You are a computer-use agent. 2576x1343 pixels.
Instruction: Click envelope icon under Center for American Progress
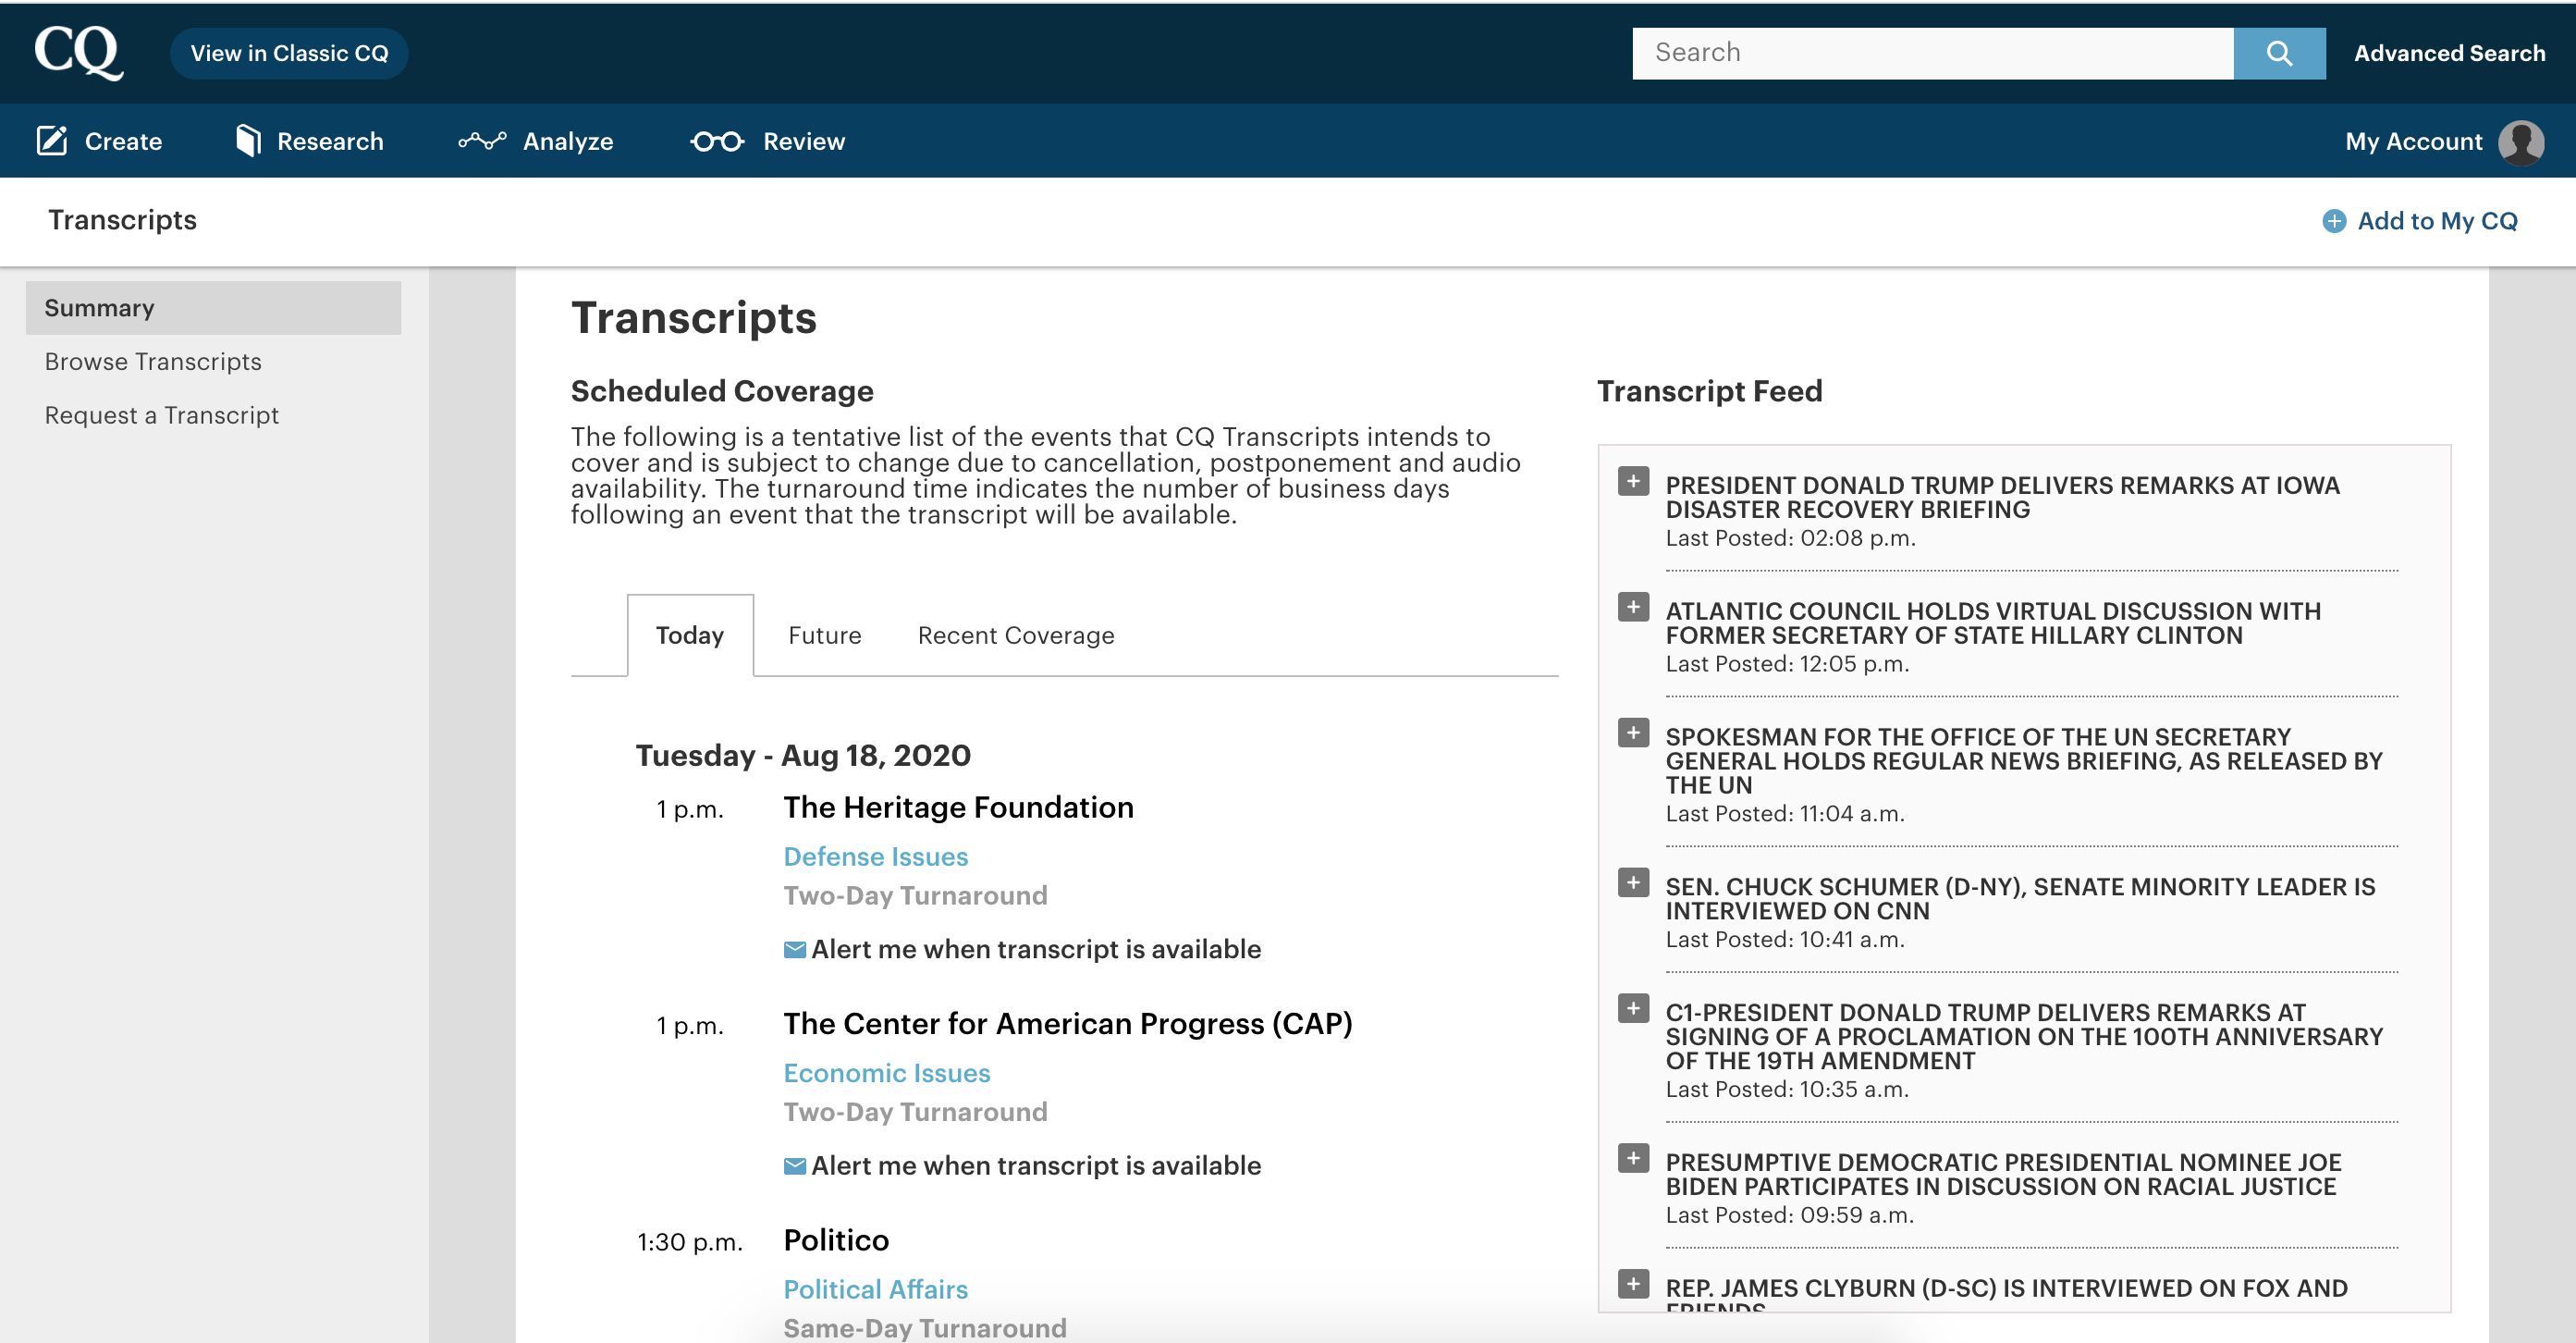coord(795,1166)
